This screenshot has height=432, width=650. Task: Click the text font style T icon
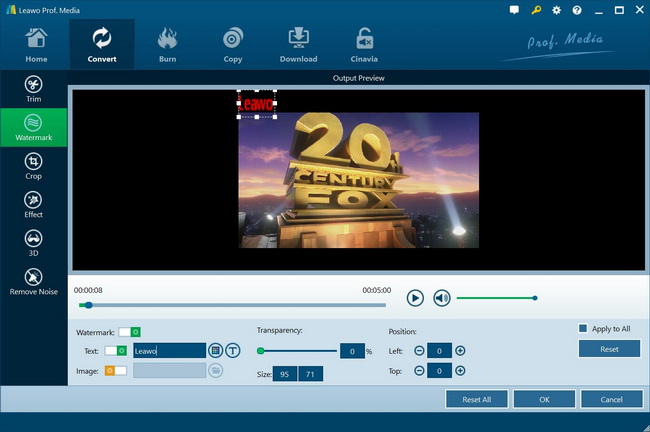click(x=233, y=350)
